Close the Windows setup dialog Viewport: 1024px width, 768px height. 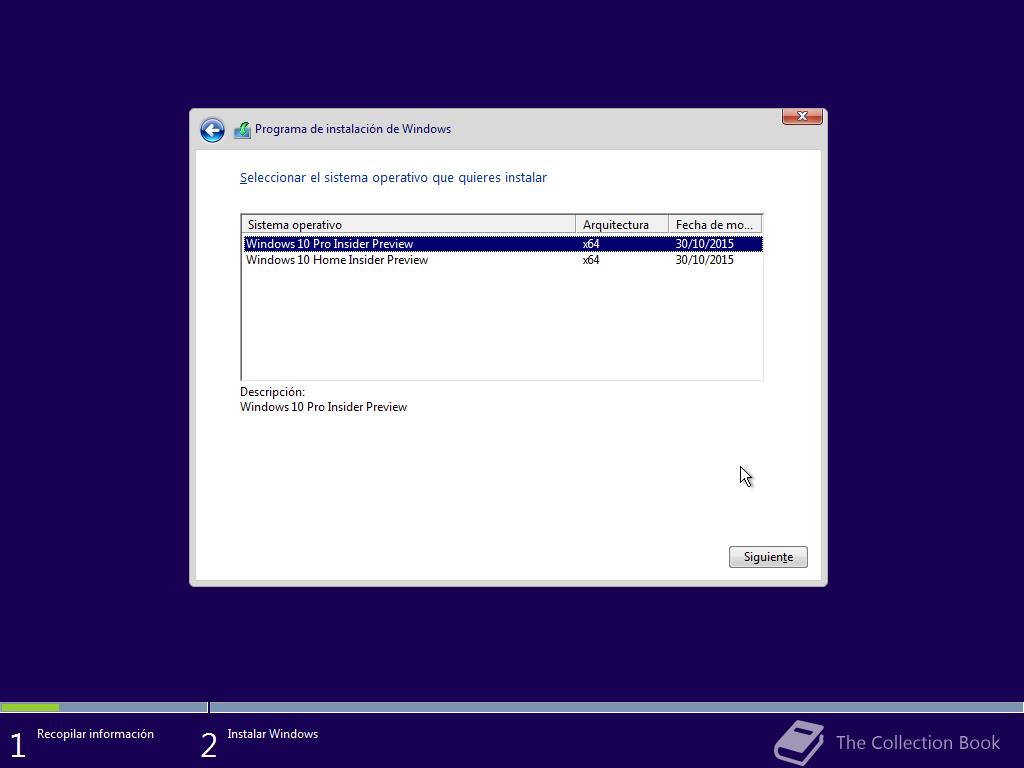pyautogui.click(x=802, y=116)
